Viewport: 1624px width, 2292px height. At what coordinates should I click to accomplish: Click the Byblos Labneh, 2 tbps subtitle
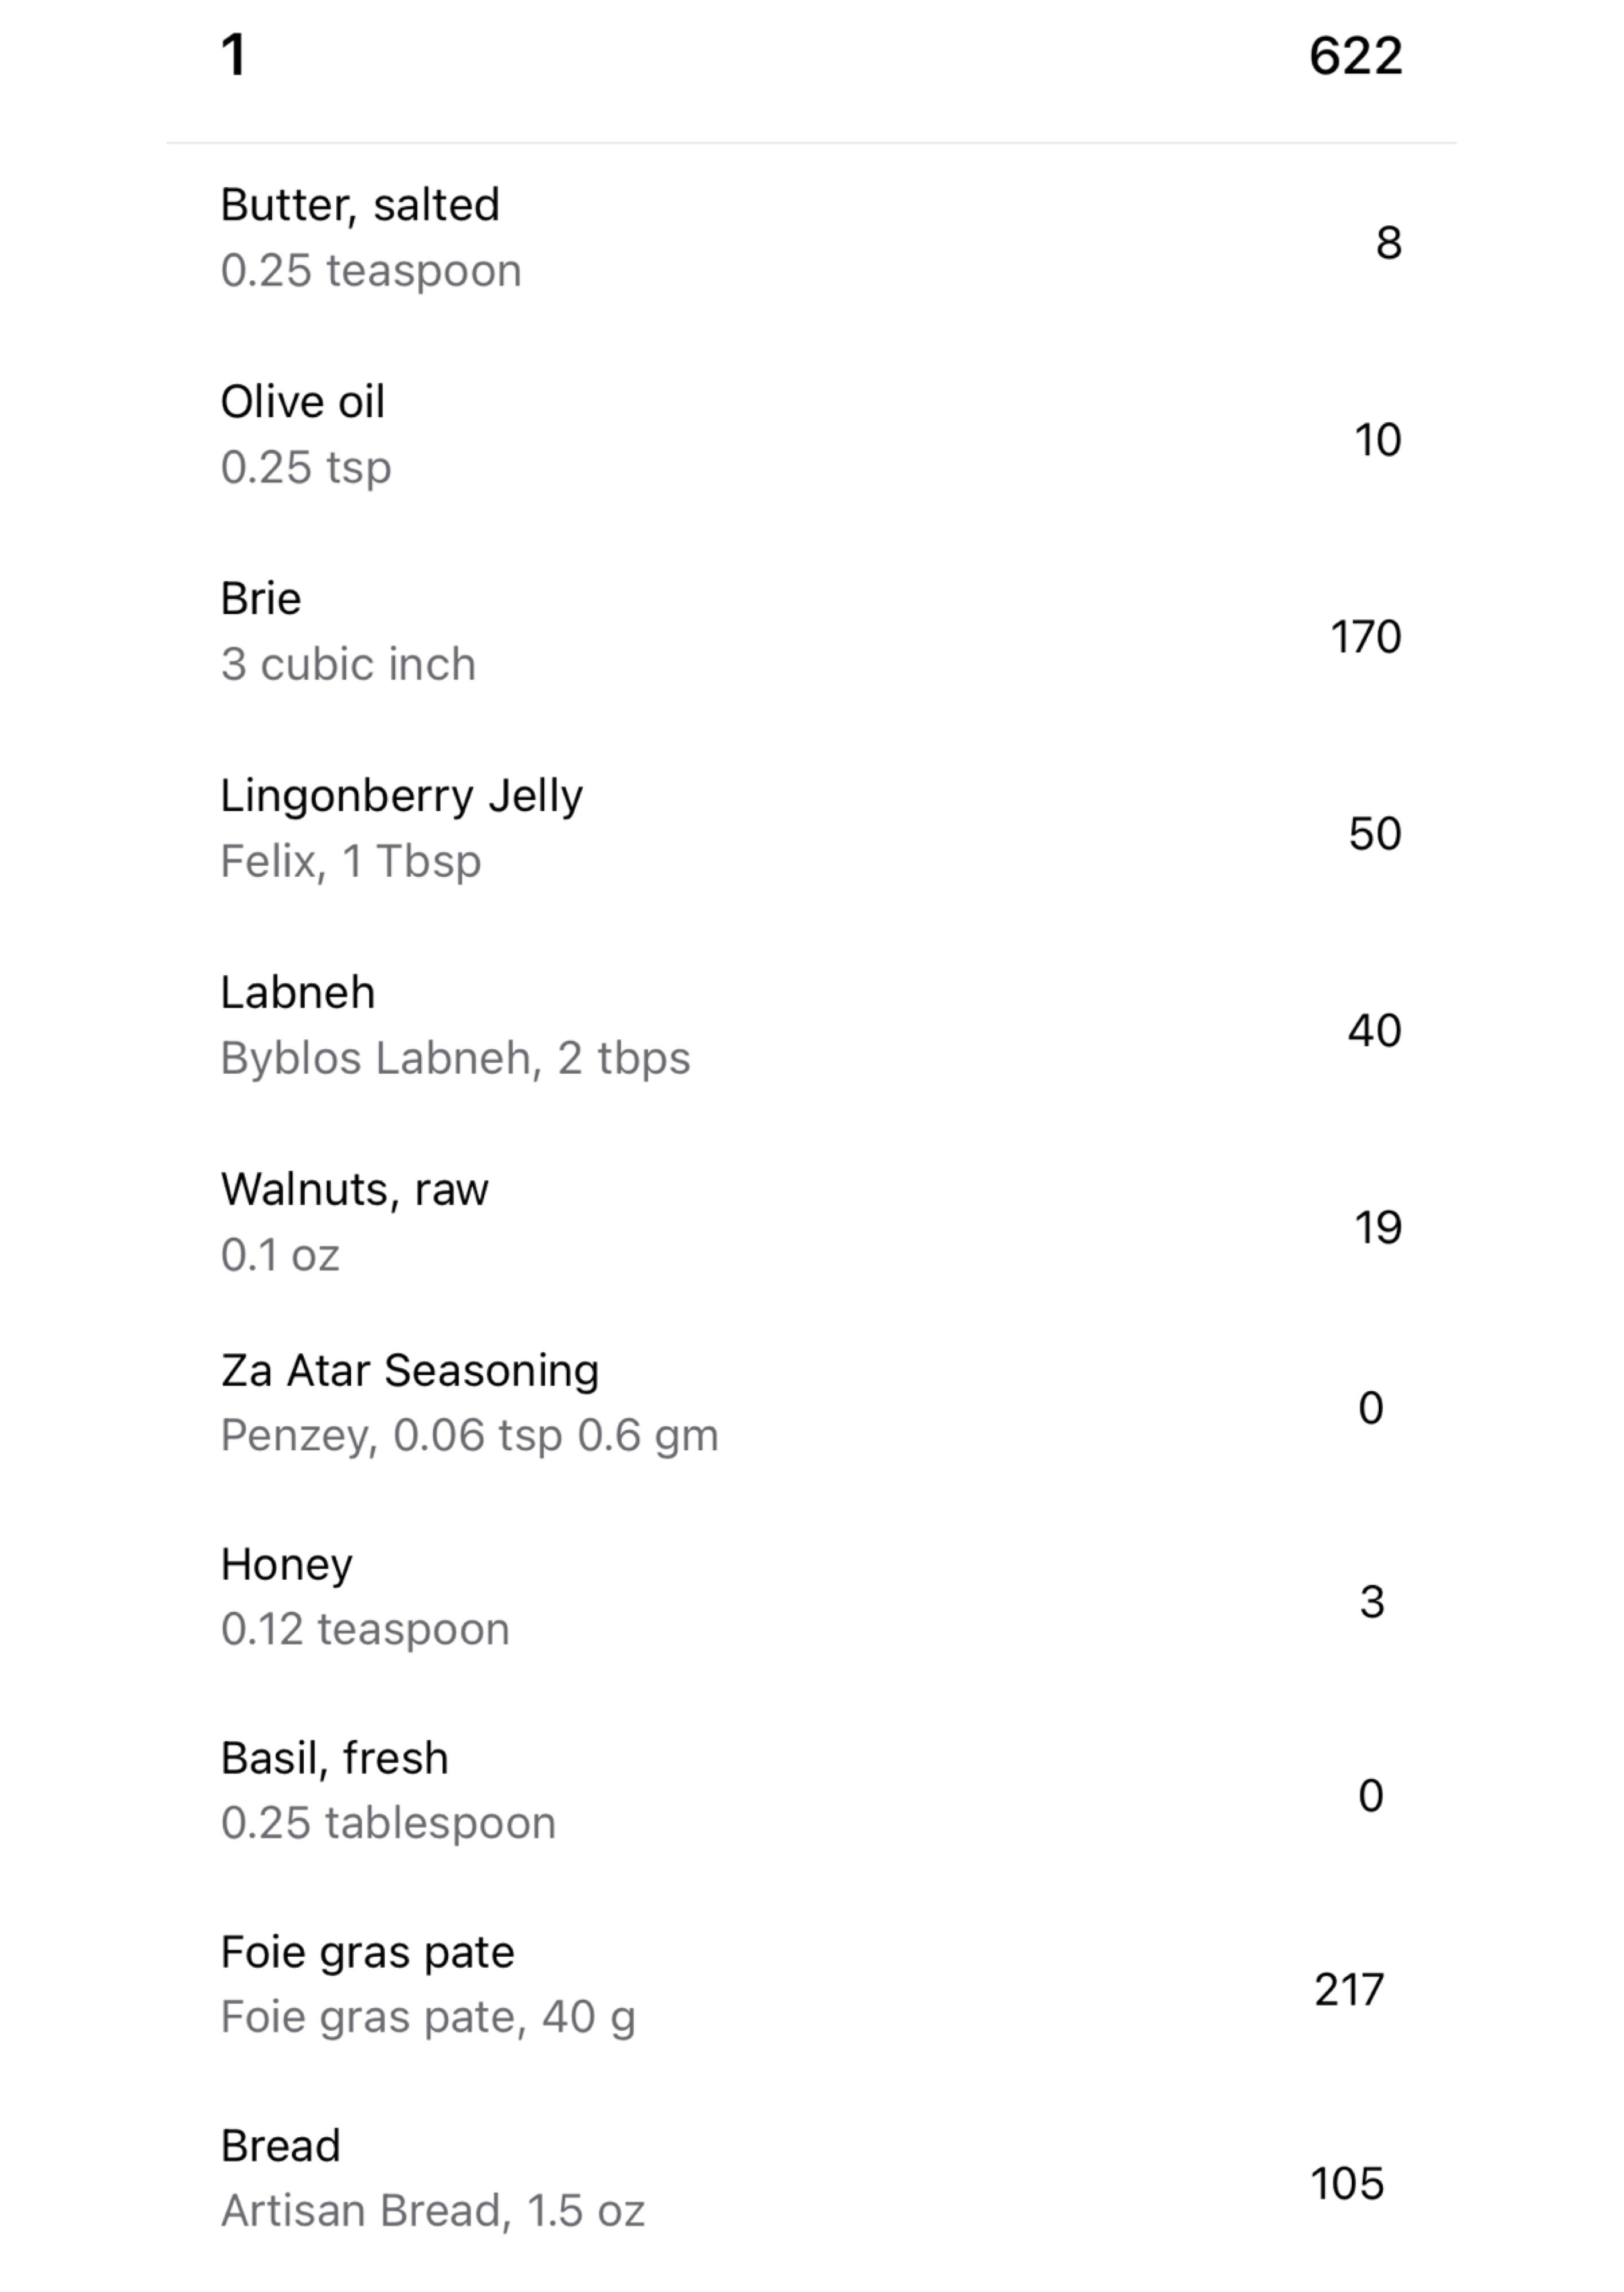pyautogui.click(x=455, y=1059)
